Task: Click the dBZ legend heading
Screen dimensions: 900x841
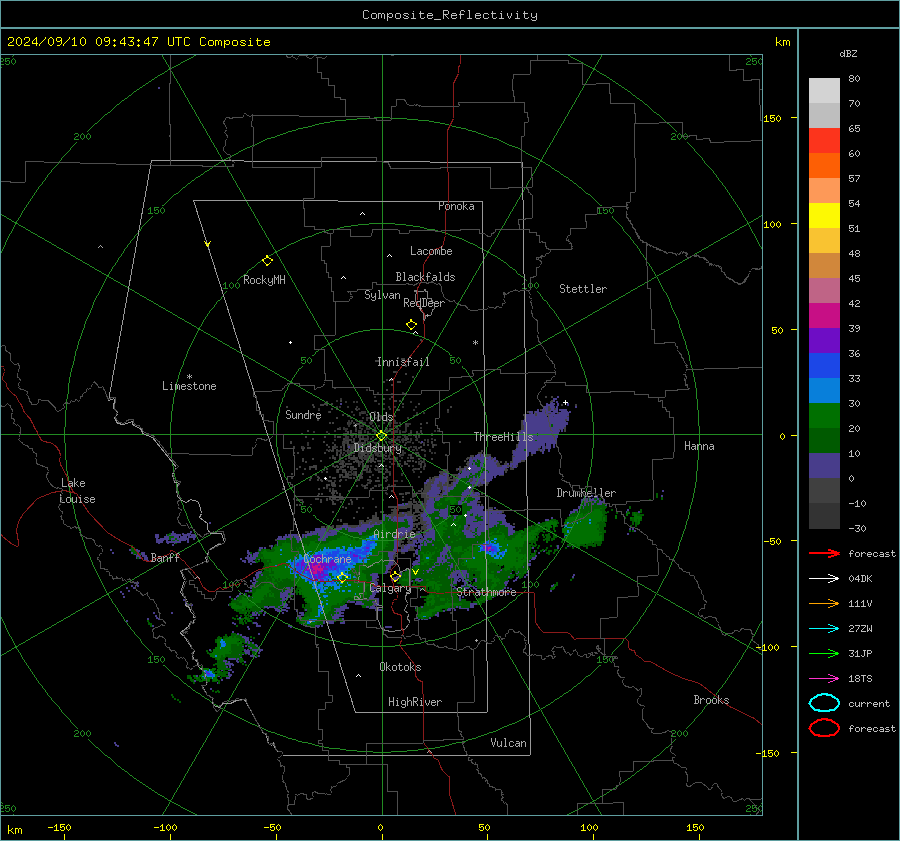Action: (x=848, y=53)
